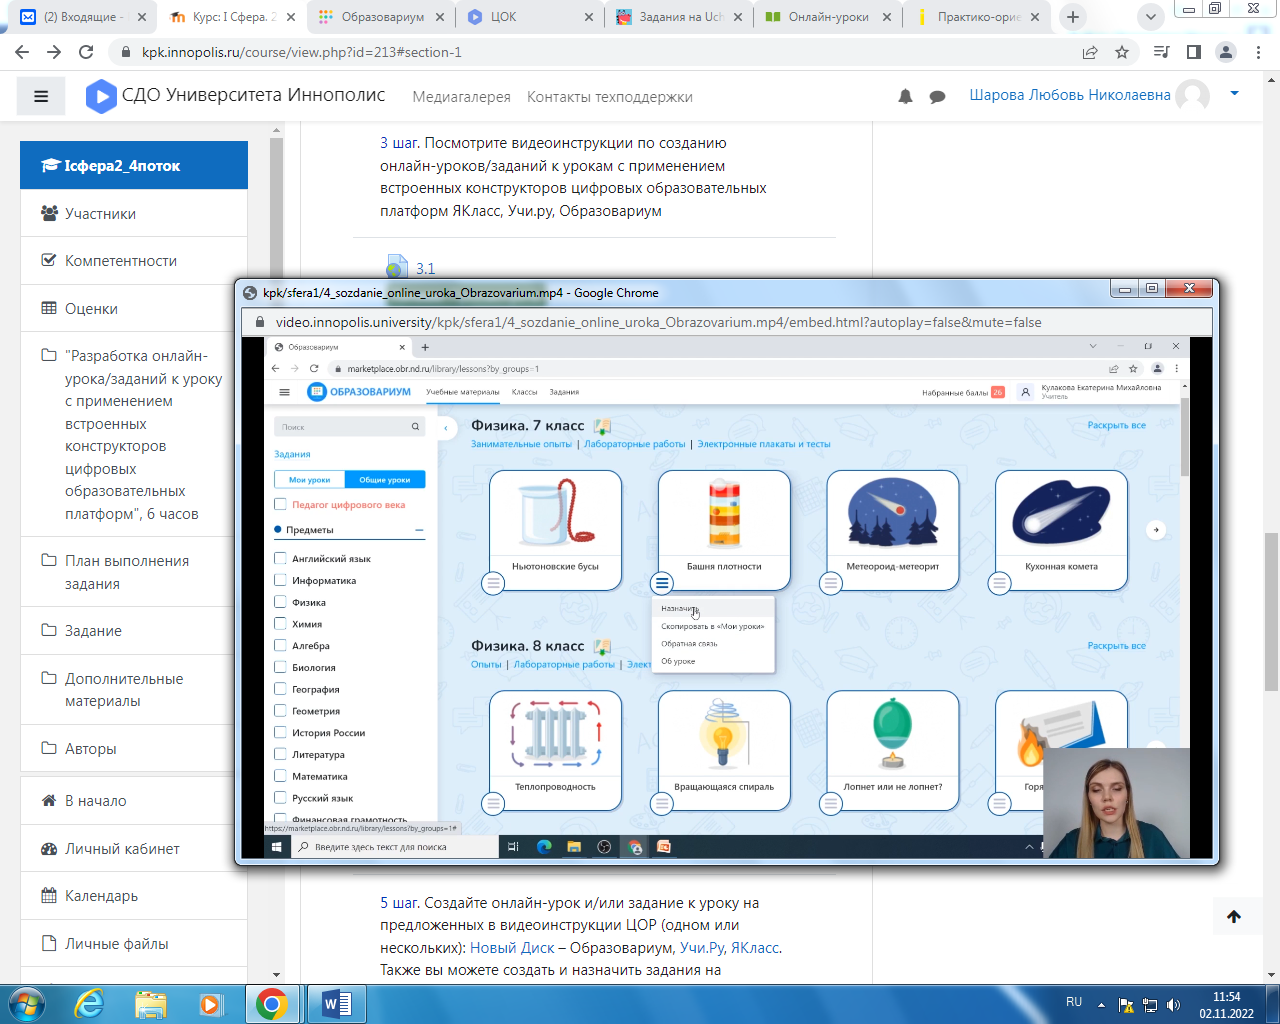Open menu icon of Ньютоновские бусы card
Viewport: 1280px width, 1024px height.
click(493, 583)
